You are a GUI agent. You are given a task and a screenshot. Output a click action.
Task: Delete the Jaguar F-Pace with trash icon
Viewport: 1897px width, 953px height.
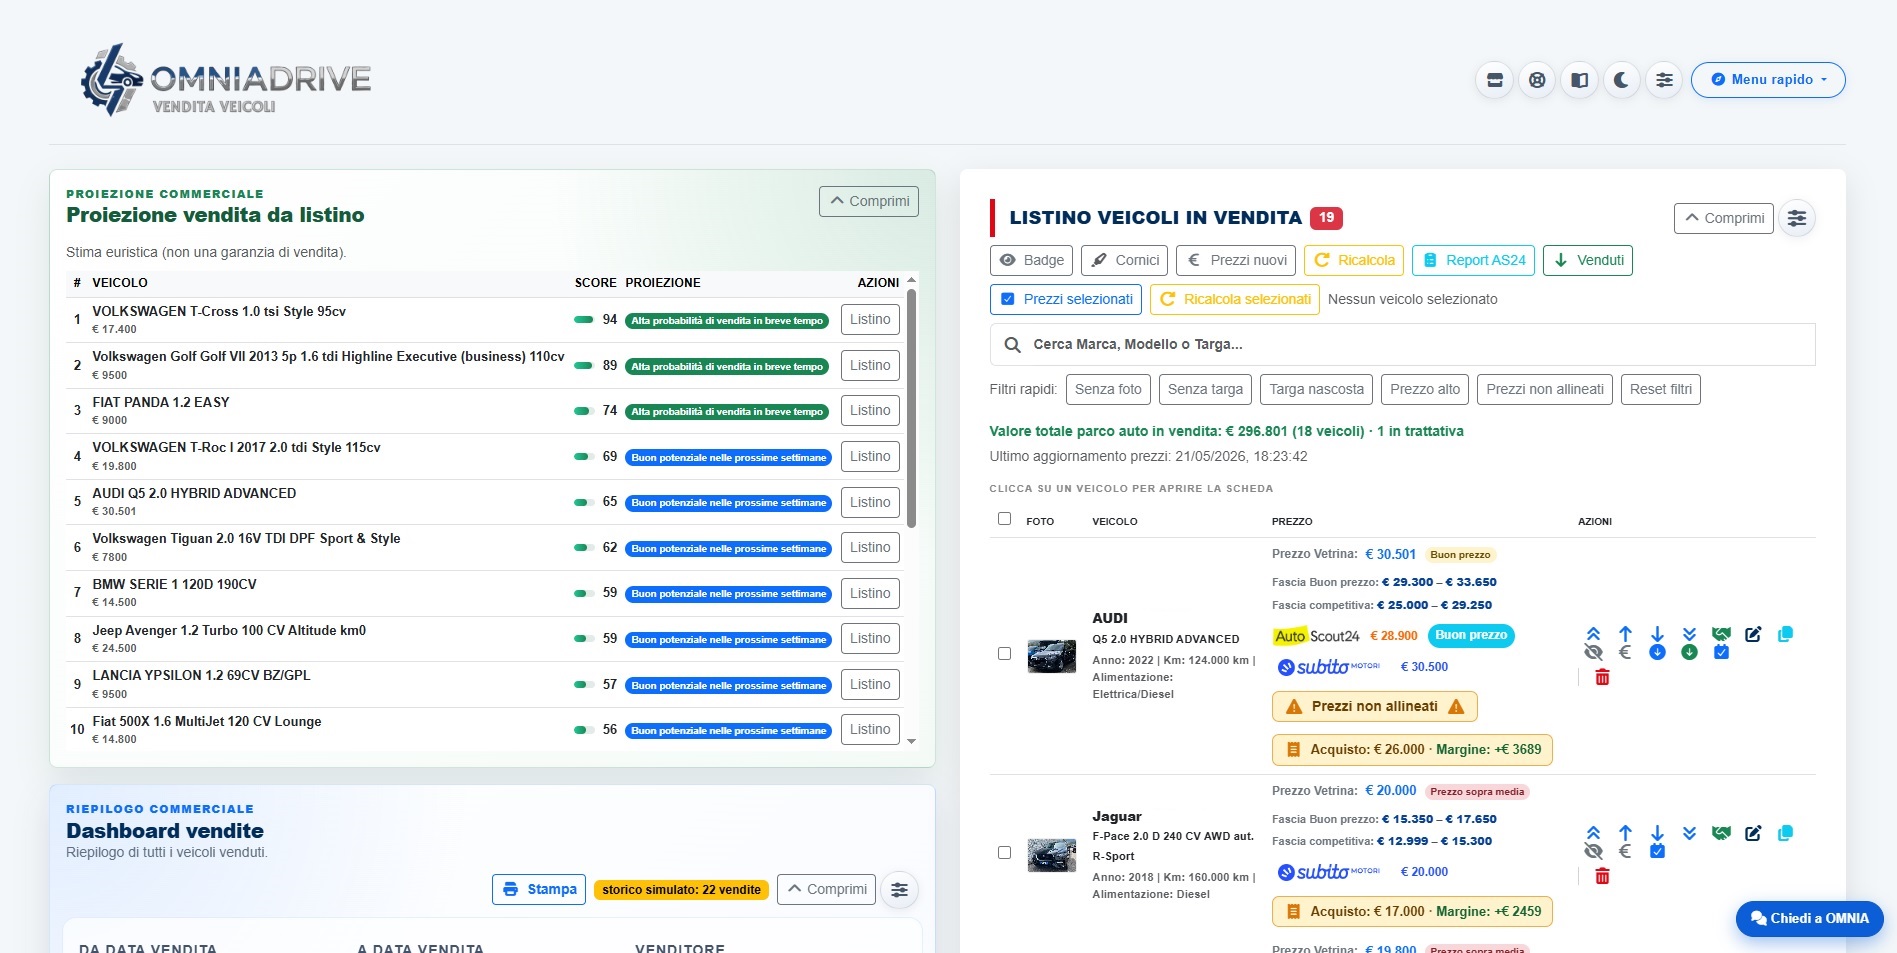tap(1602, 876)
